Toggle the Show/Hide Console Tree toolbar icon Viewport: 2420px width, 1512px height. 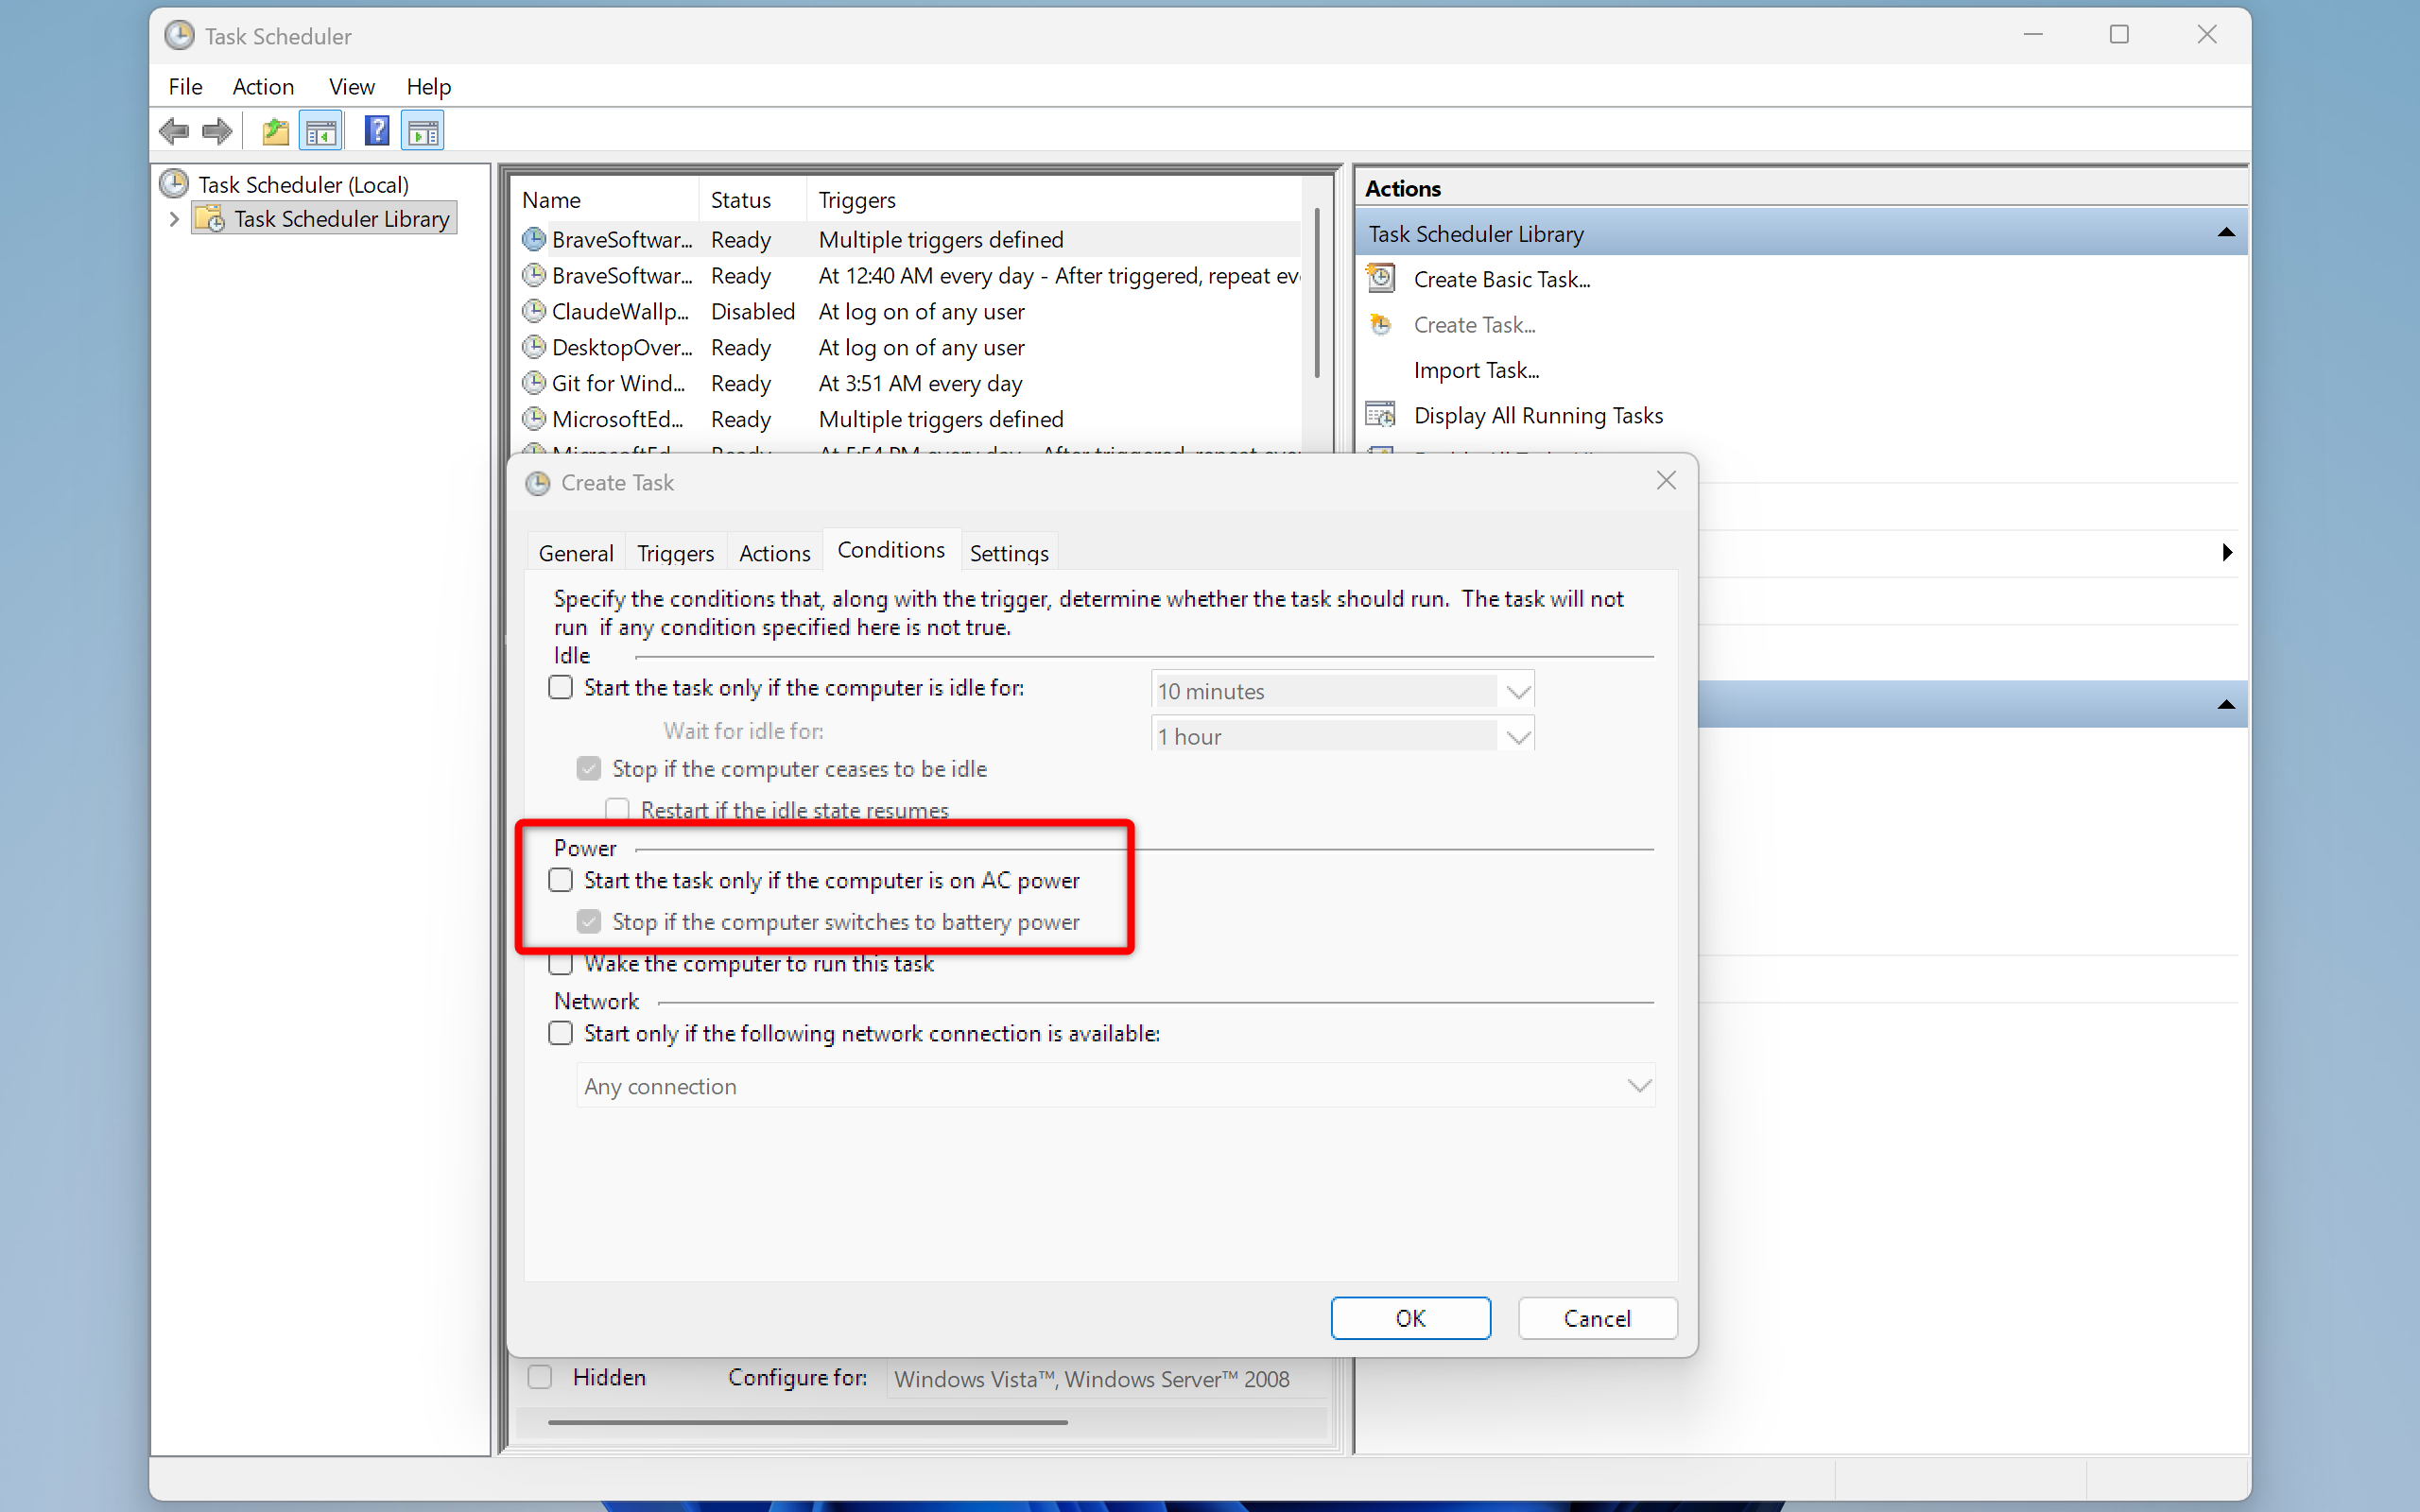point(321,131)
